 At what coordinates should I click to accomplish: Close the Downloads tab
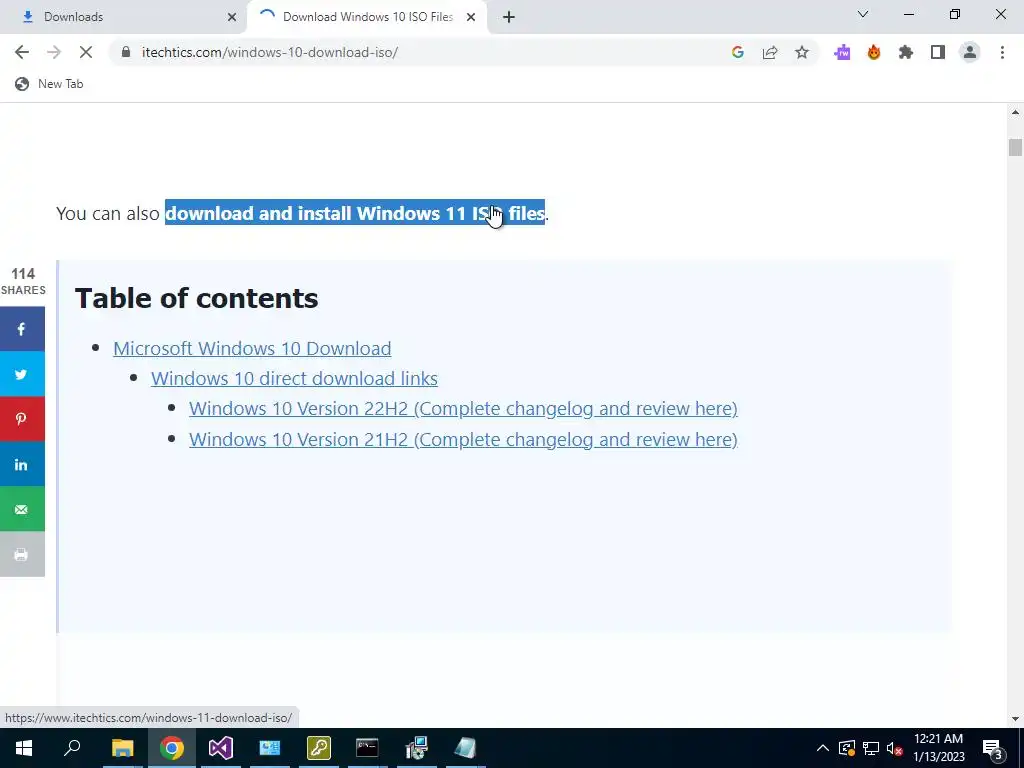pyautogui.click(x=232, y=18)
